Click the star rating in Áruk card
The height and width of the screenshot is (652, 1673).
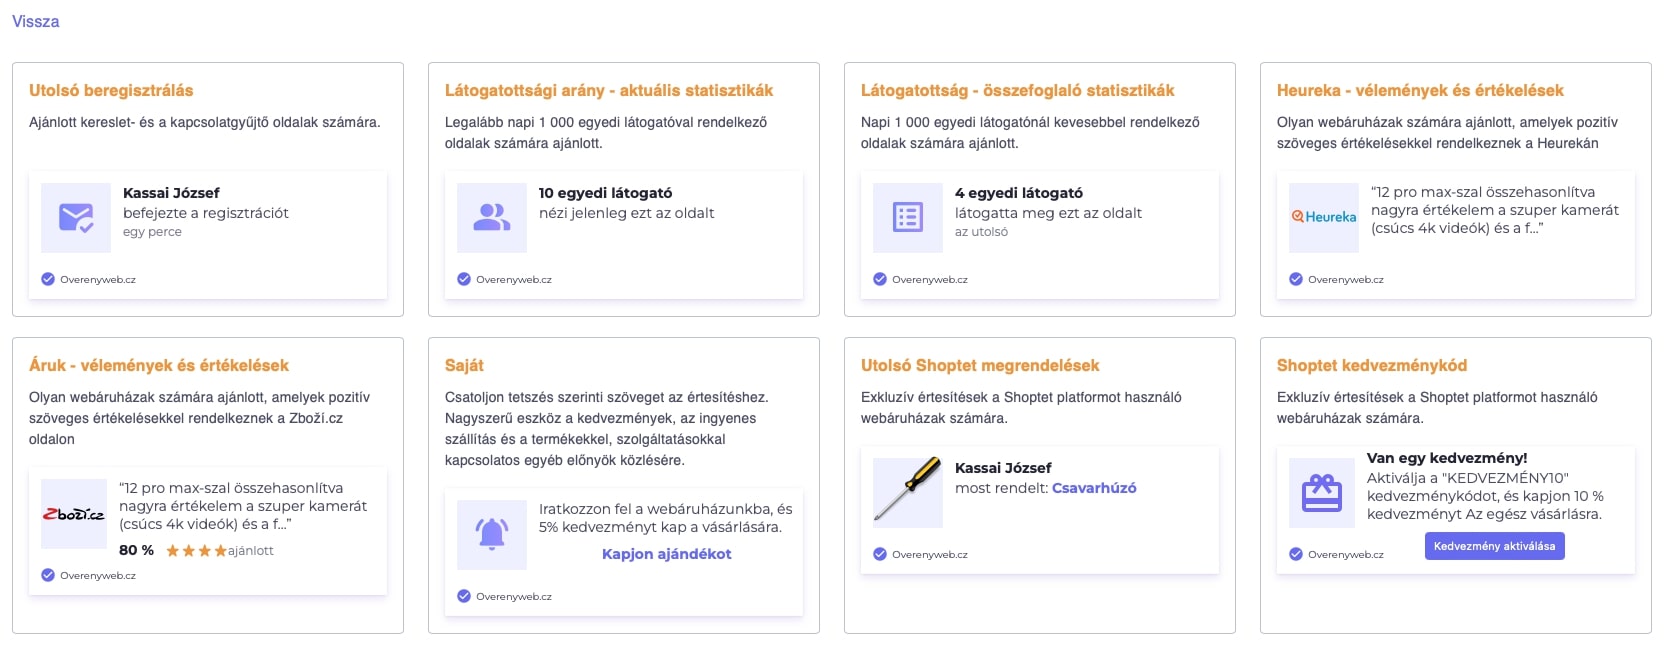[x=196, y=550]
